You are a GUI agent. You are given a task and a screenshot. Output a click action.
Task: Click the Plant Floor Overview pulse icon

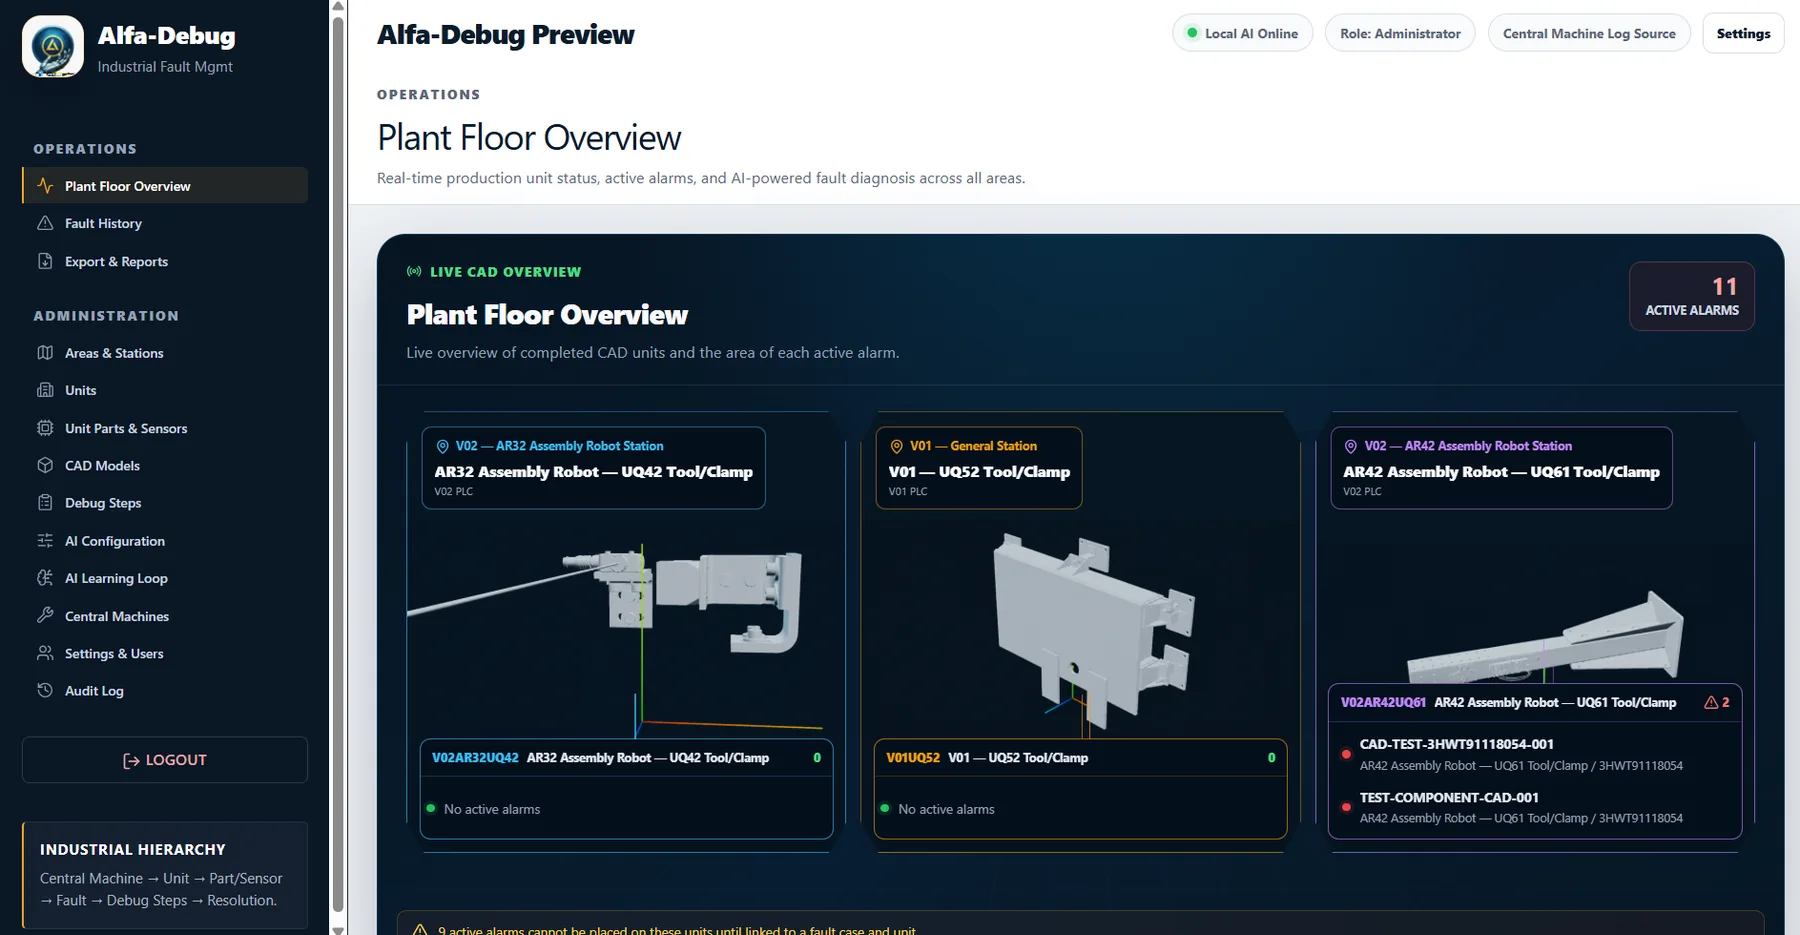[45, 186]
